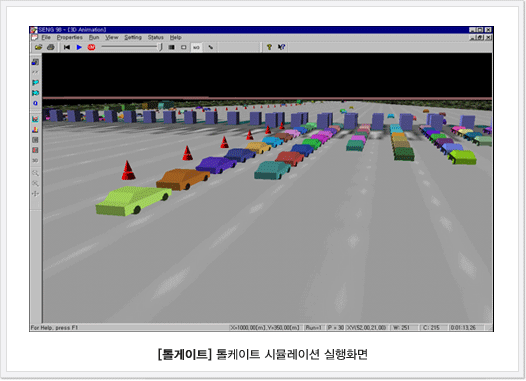Open the Status menu
526x381 pixels.
pyautogui.click(x=156, y=38)
